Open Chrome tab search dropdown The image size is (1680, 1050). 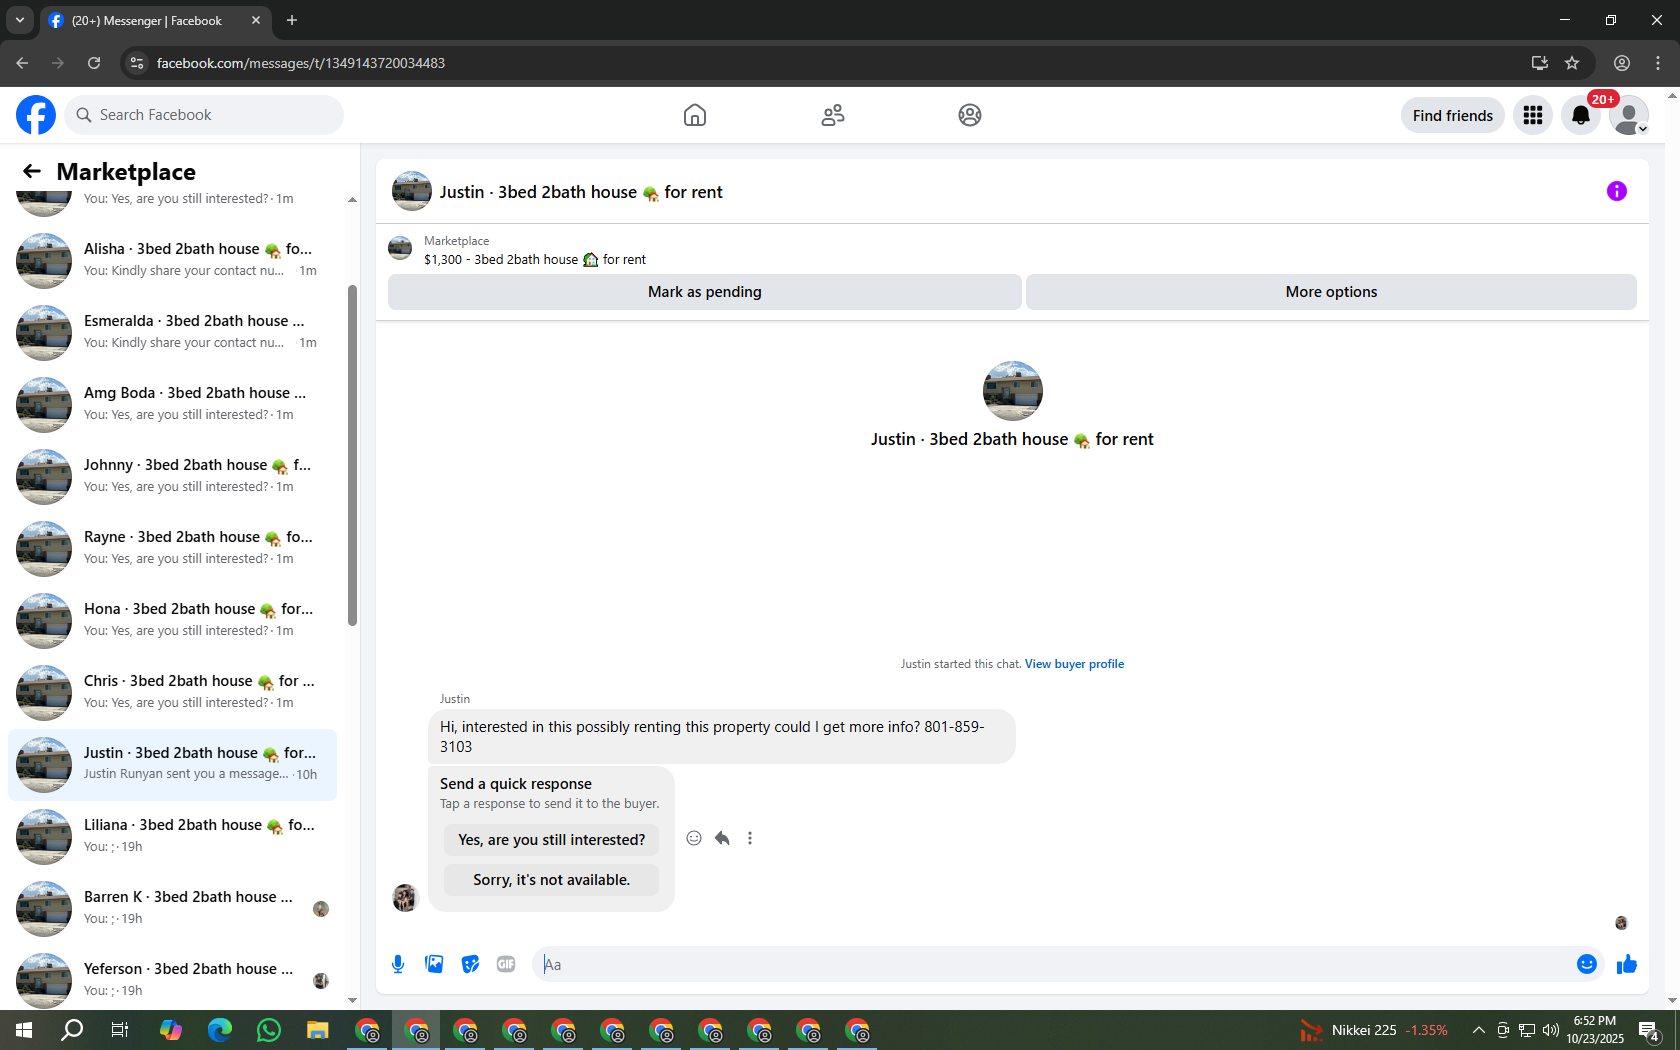pos(20,20)
